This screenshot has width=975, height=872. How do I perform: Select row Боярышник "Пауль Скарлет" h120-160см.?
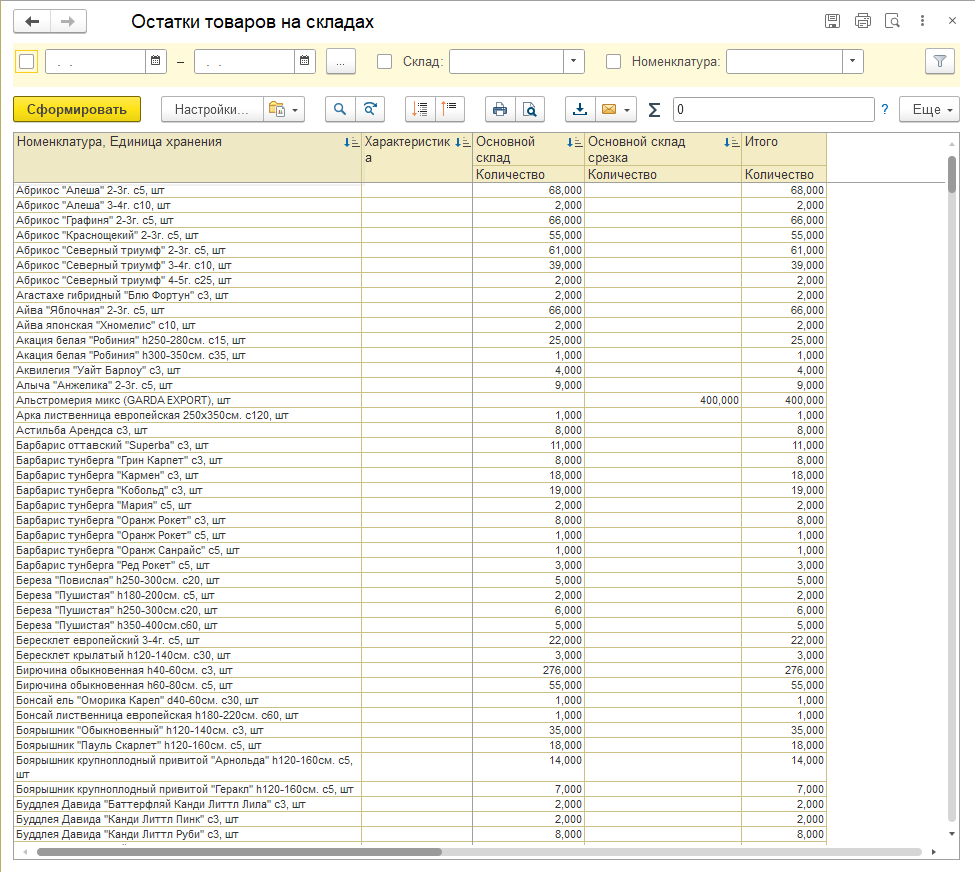coord(420,745)
